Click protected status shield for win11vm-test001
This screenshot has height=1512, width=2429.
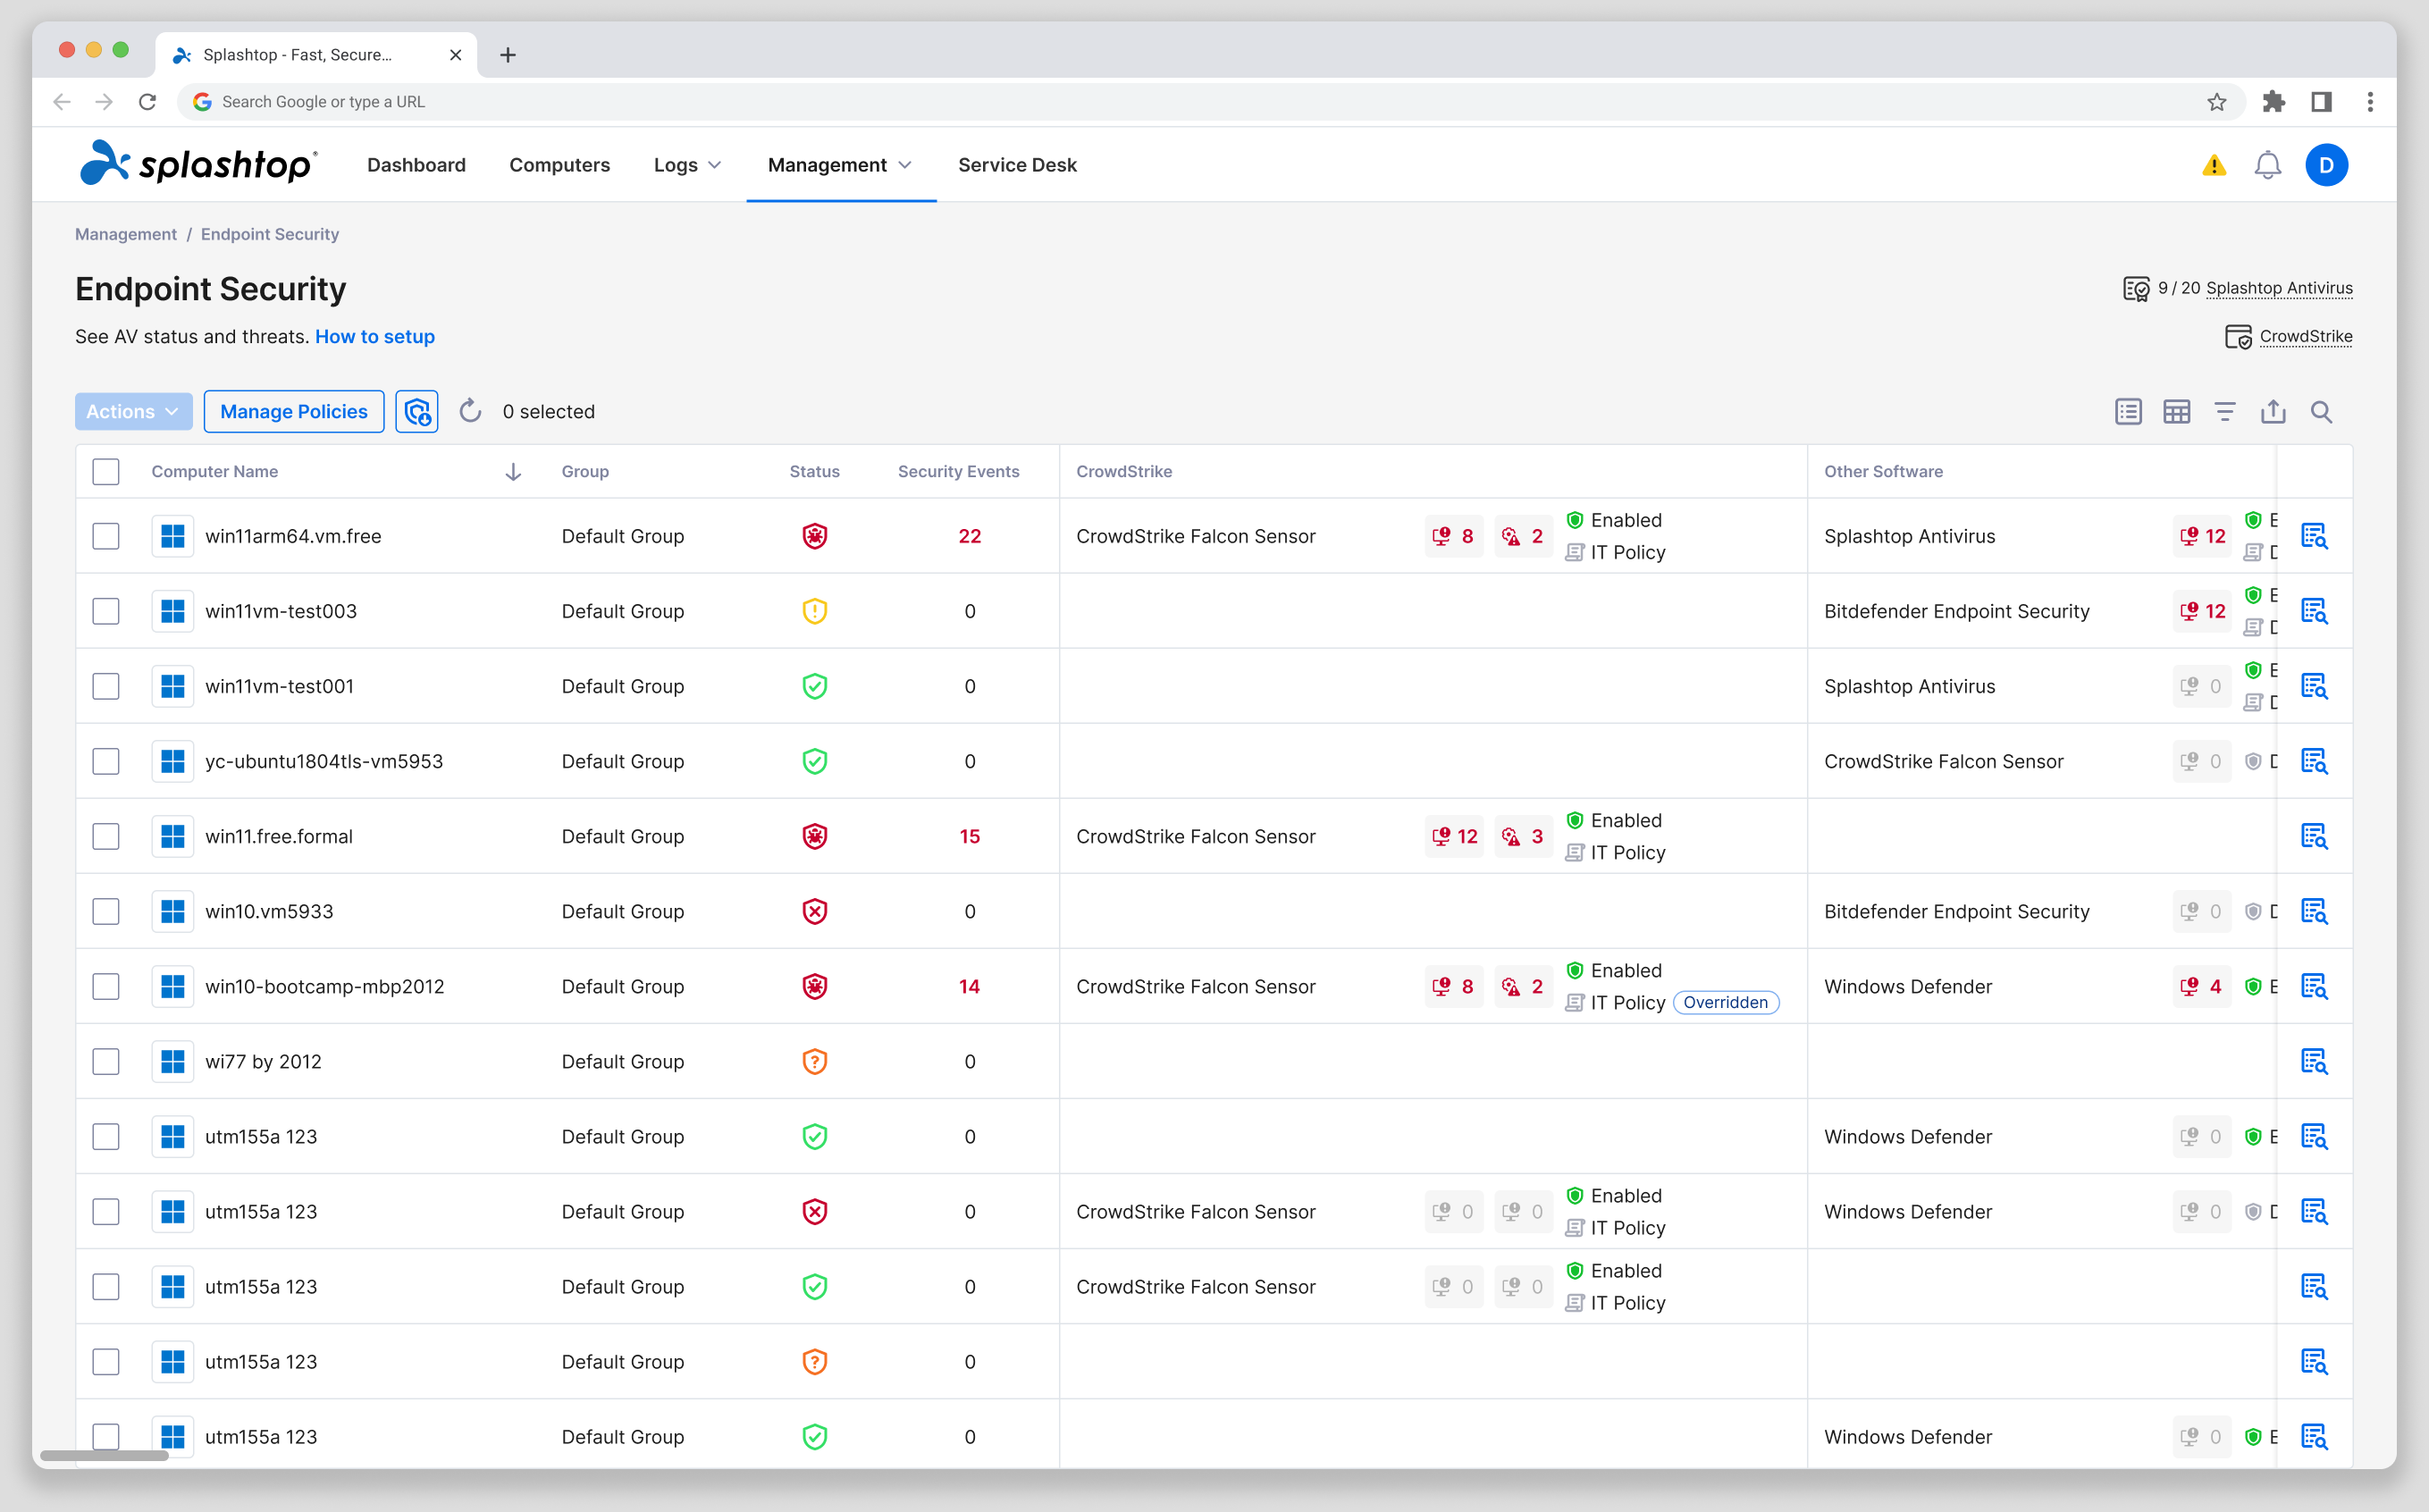coord(815,686)
